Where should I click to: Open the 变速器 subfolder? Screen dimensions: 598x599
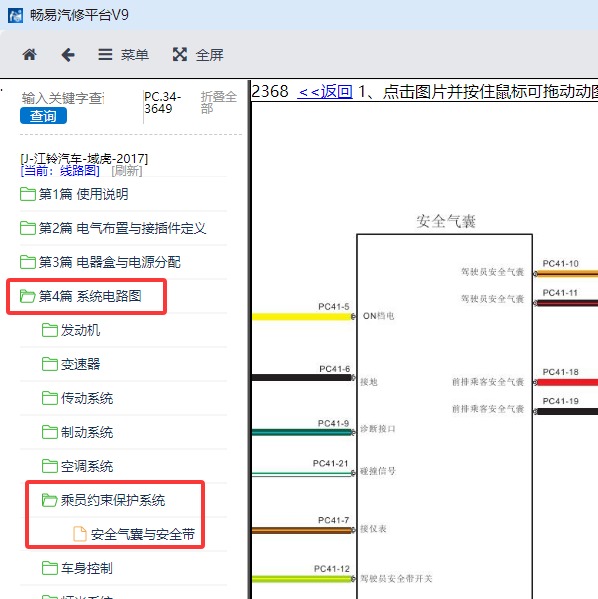tap(80, 364)
